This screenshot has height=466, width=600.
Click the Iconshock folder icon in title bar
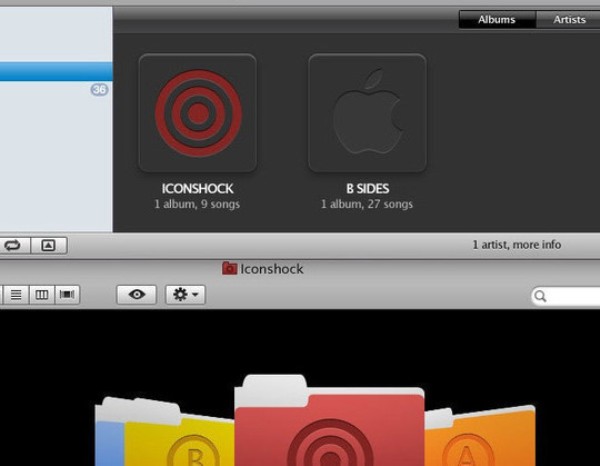point(229,269)
